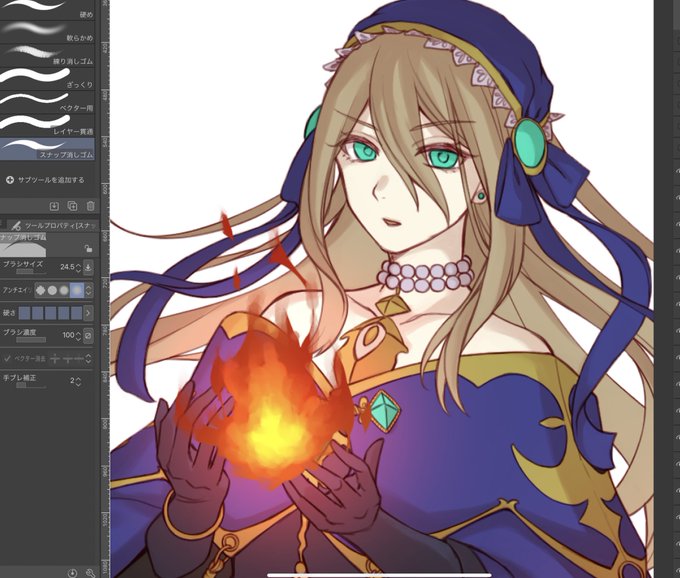Select the ベクター用 eraser sub tool
This screenshot has height=578, width=680.
pos(47,102)
